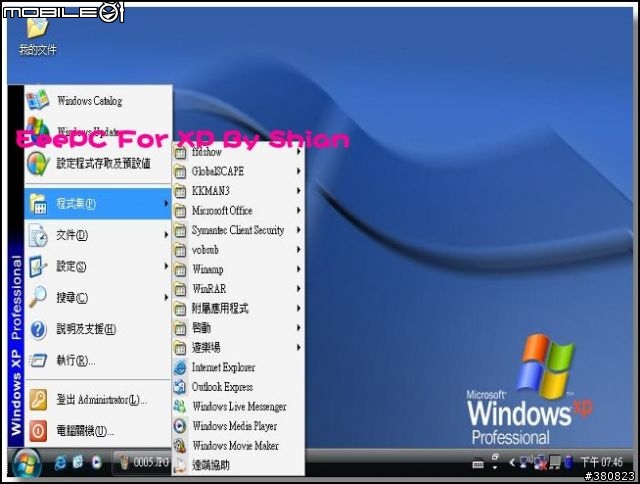Open 說明及支援(H) help entry
640x484 pixels.
(98, 329)
